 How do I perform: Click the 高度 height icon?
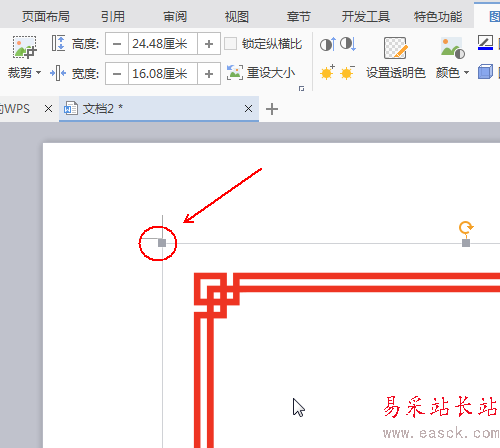point(58,43)
